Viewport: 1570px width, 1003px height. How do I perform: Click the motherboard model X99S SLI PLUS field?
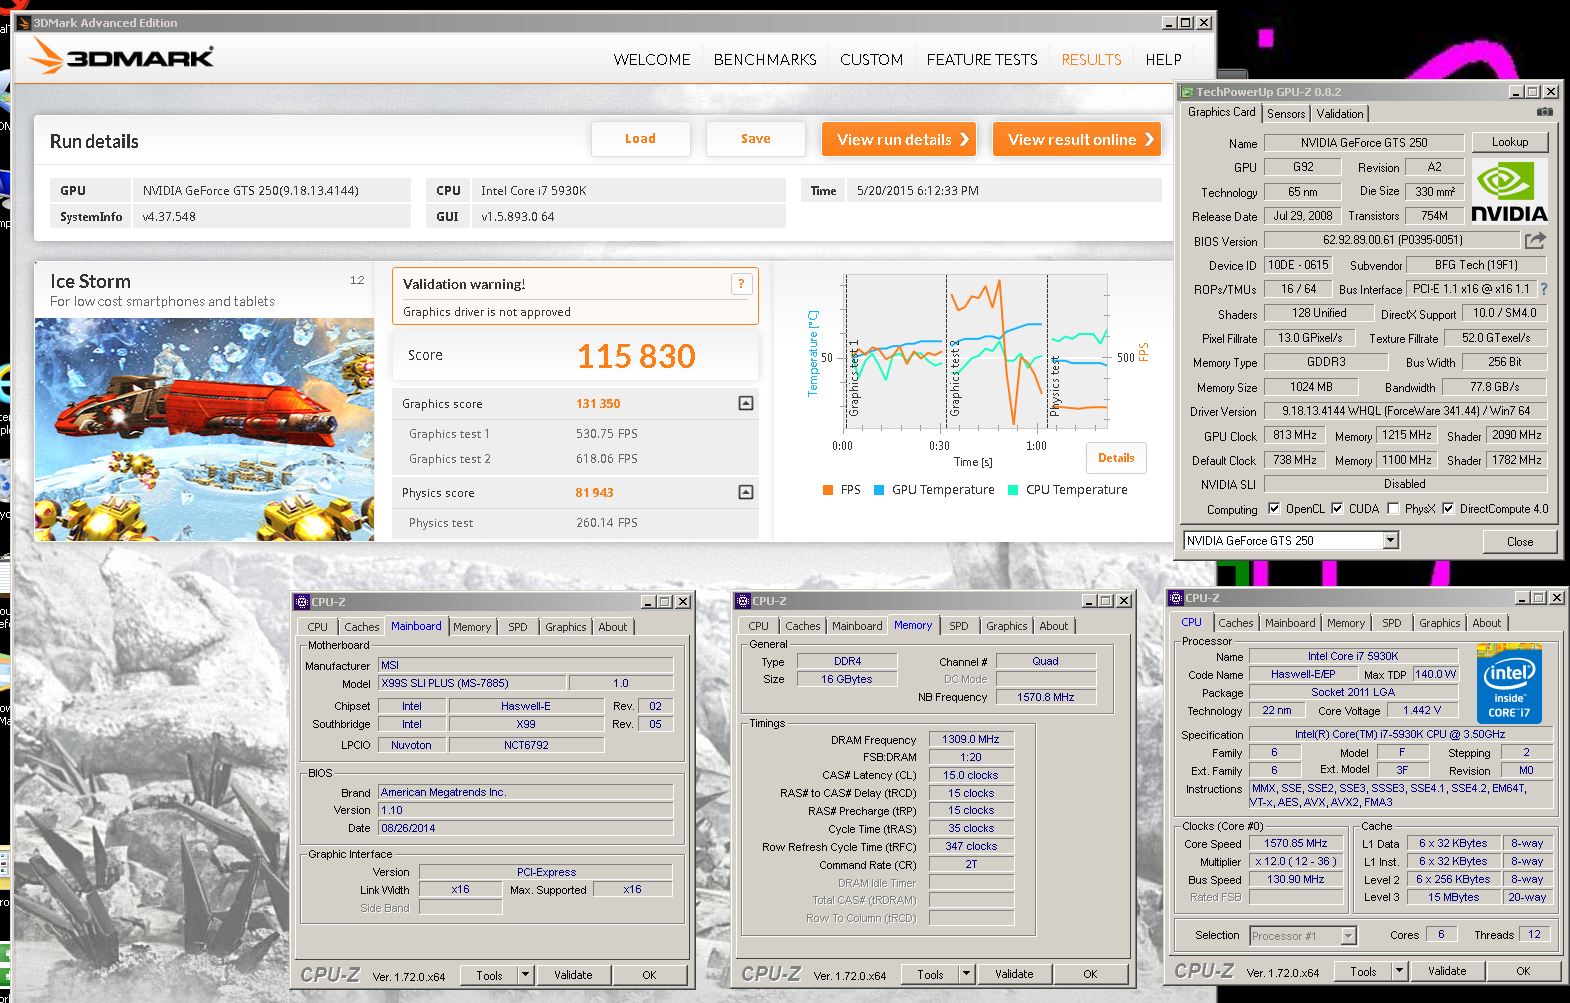pos(472,683)
